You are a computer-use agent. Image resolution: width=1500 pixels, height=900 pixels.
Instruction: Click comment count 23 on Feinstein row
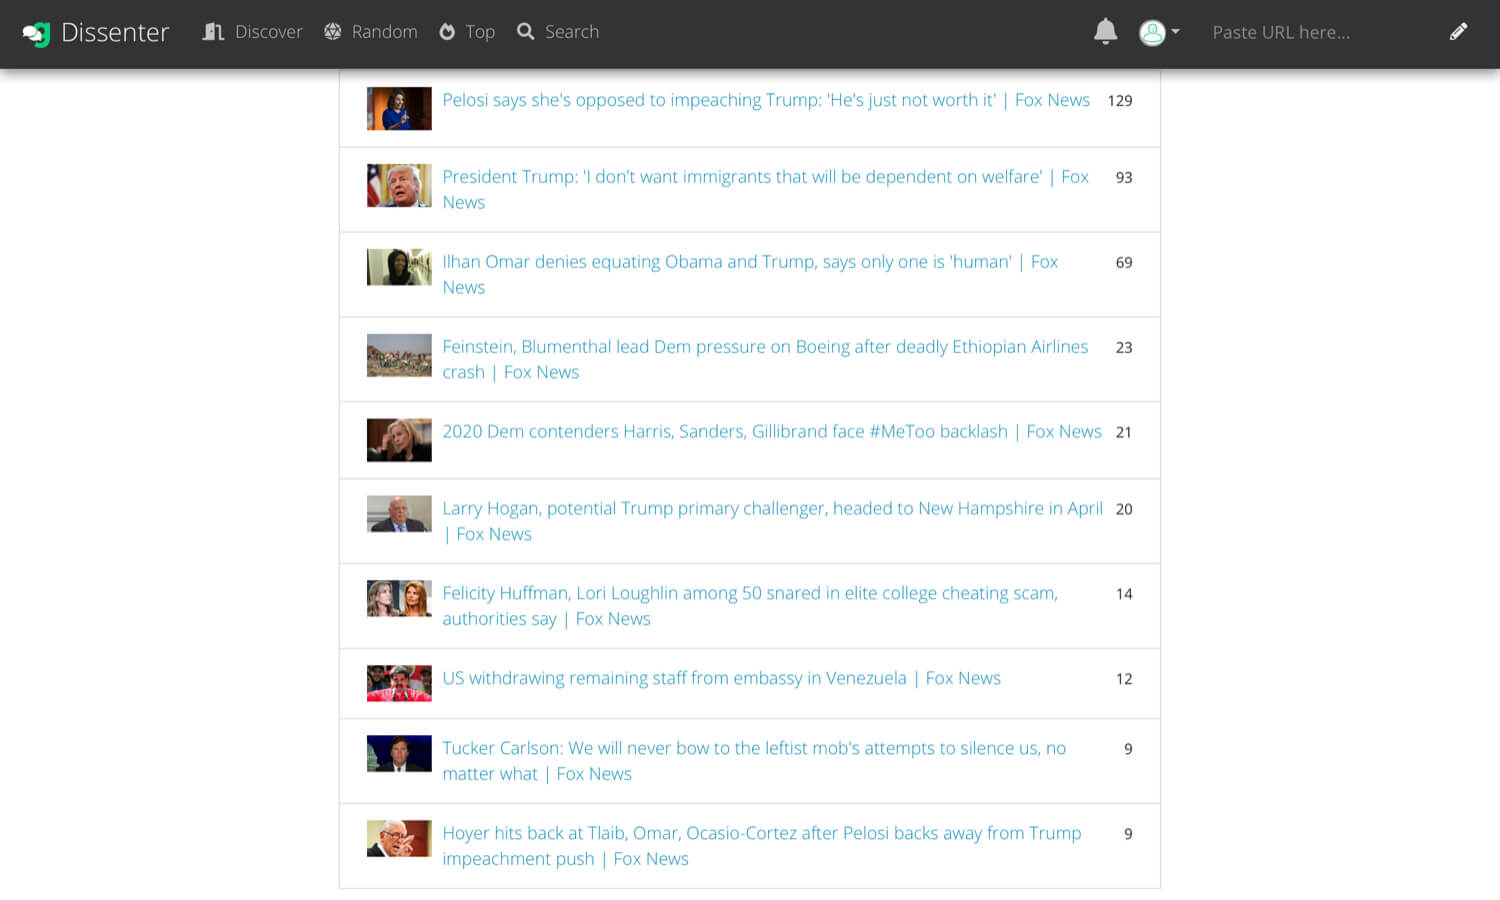[1124, 348]
